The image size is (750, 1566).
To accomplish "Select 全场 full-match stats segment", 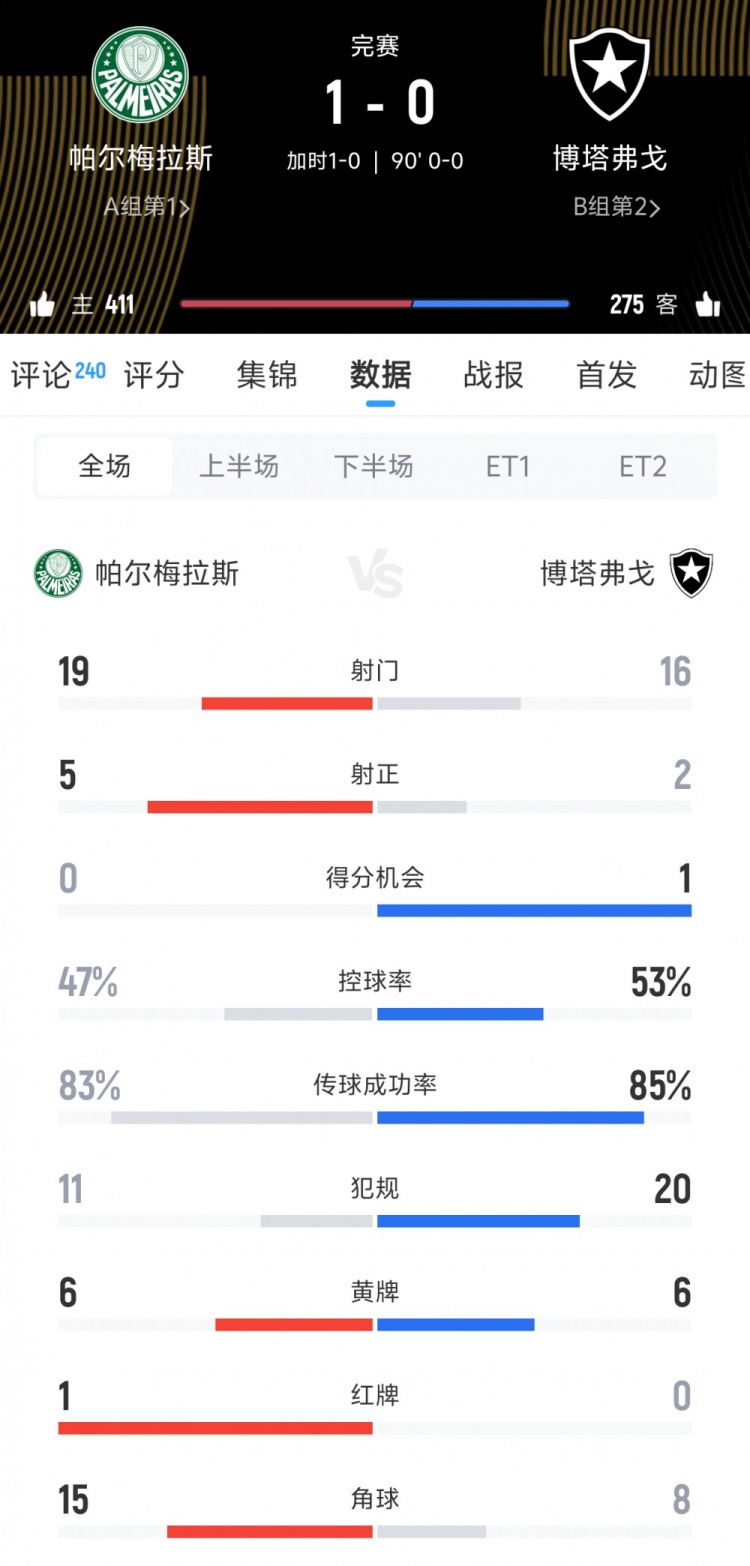I will [104, 466].
